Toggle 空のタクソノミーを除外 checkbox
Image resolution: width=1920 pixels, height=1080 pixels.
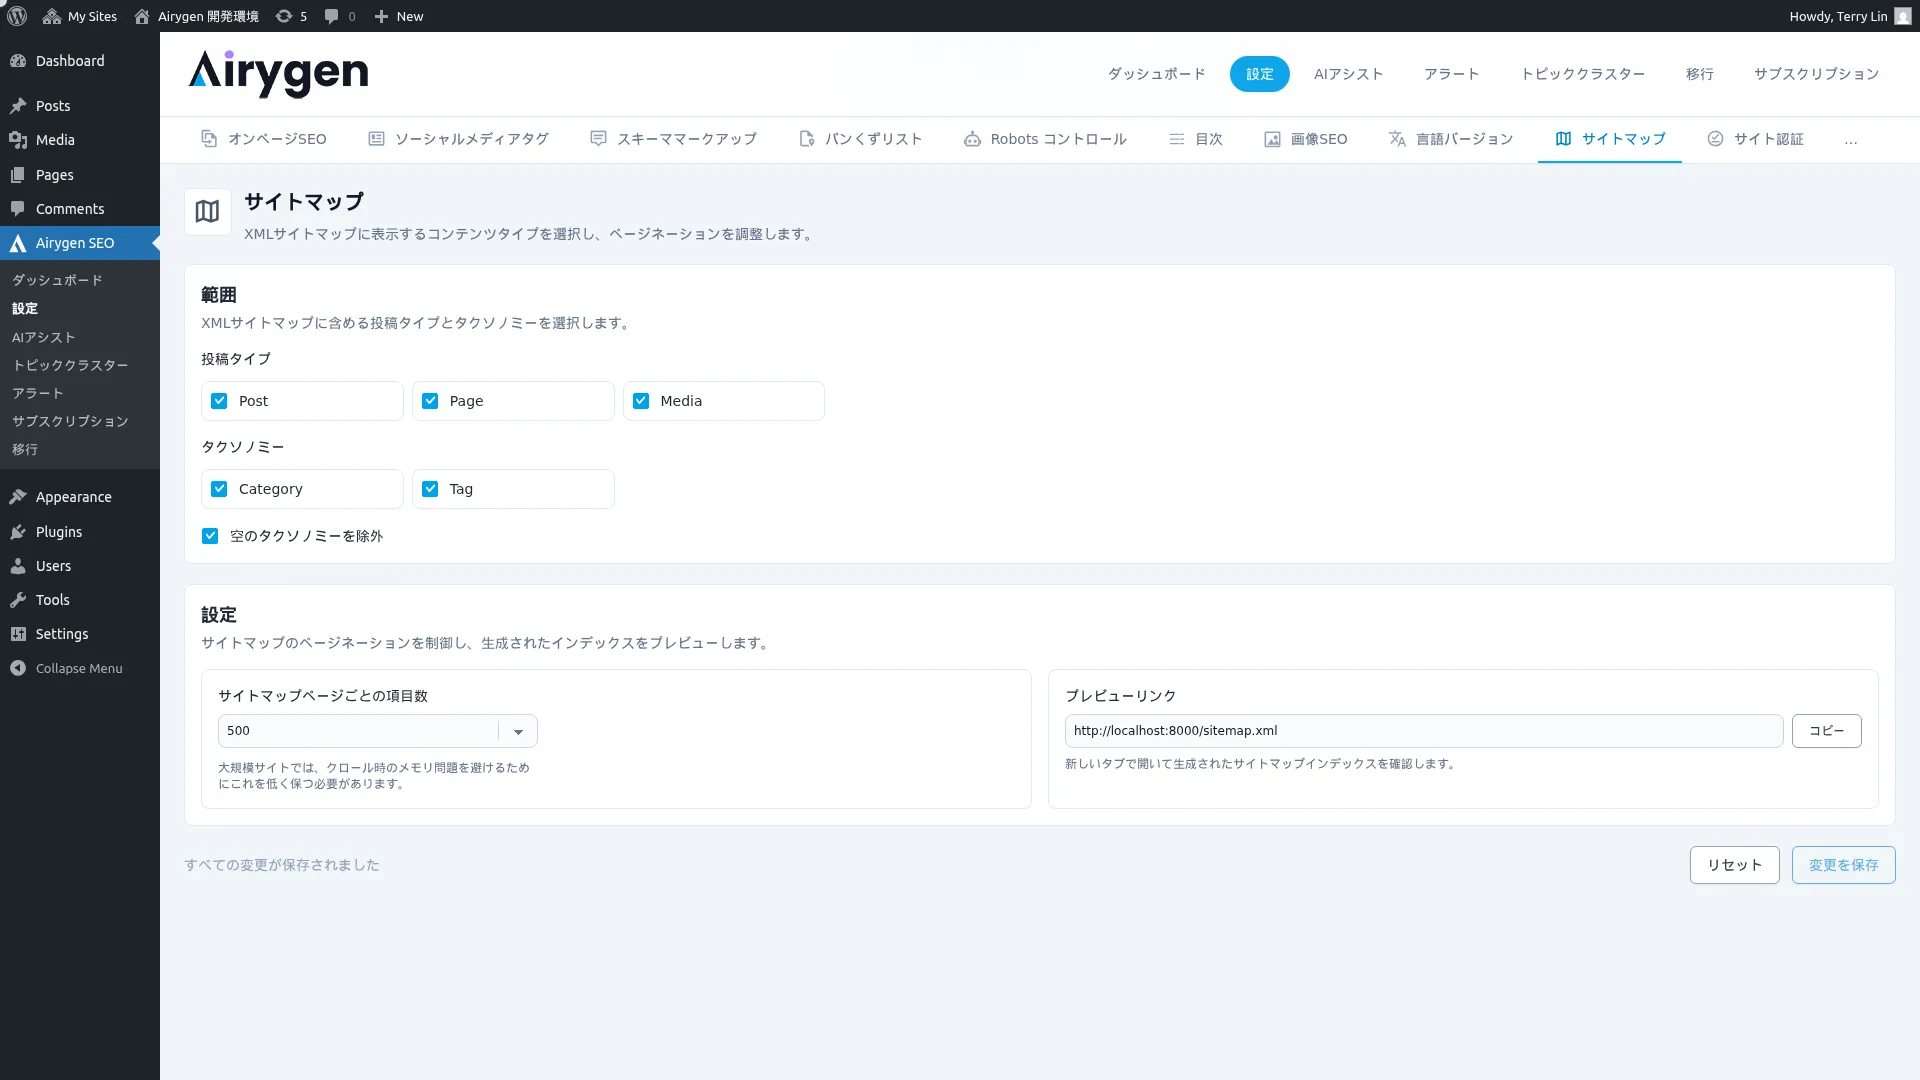pyautogui.click(x=210, y=536)
